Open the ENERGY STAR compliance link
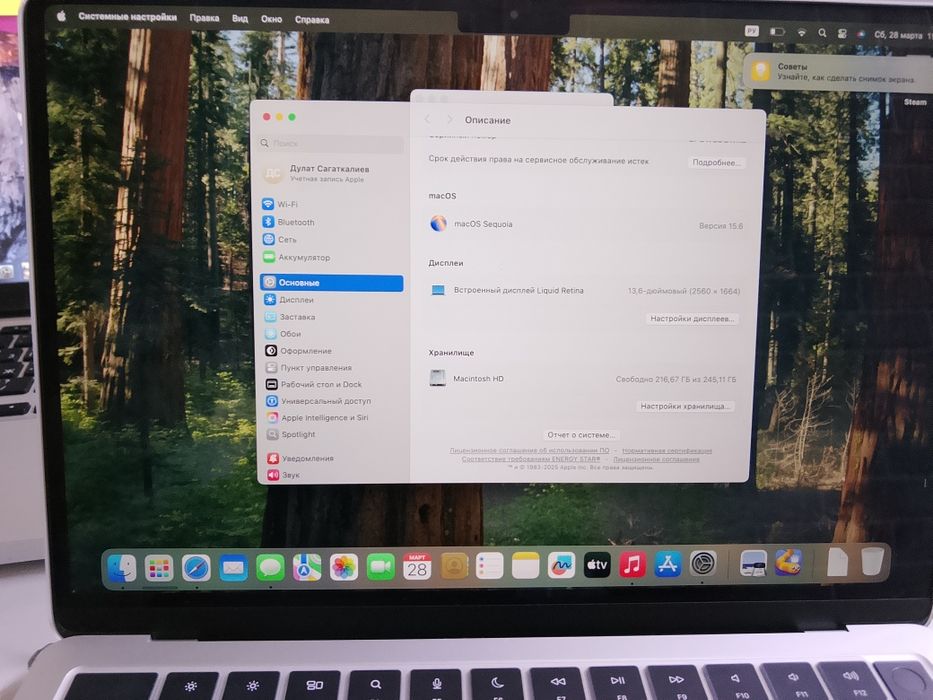The width and height of the screenshot is (933, 700). click(531, 459)
